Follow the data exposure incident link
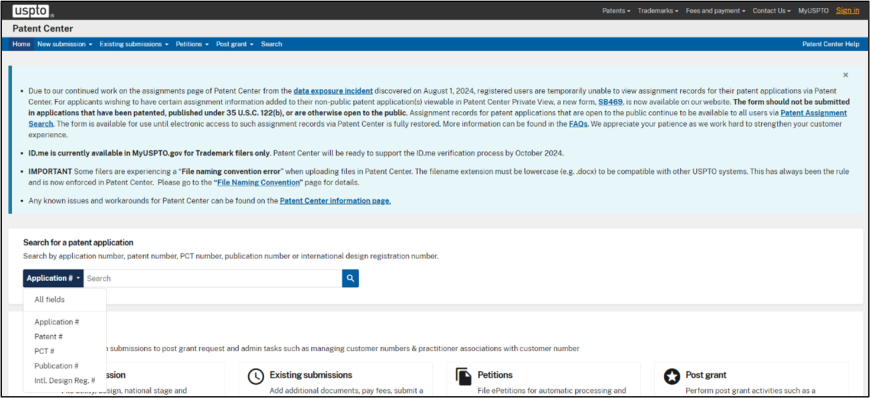The image size is (870, 398). [333, 90]
